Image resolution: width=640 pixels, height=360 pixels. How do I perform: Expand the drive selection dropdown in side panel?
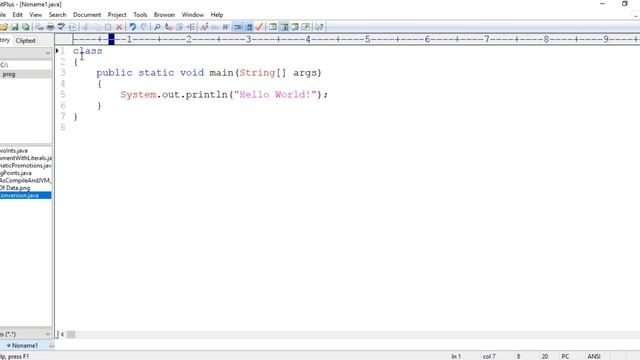point(47,53)
